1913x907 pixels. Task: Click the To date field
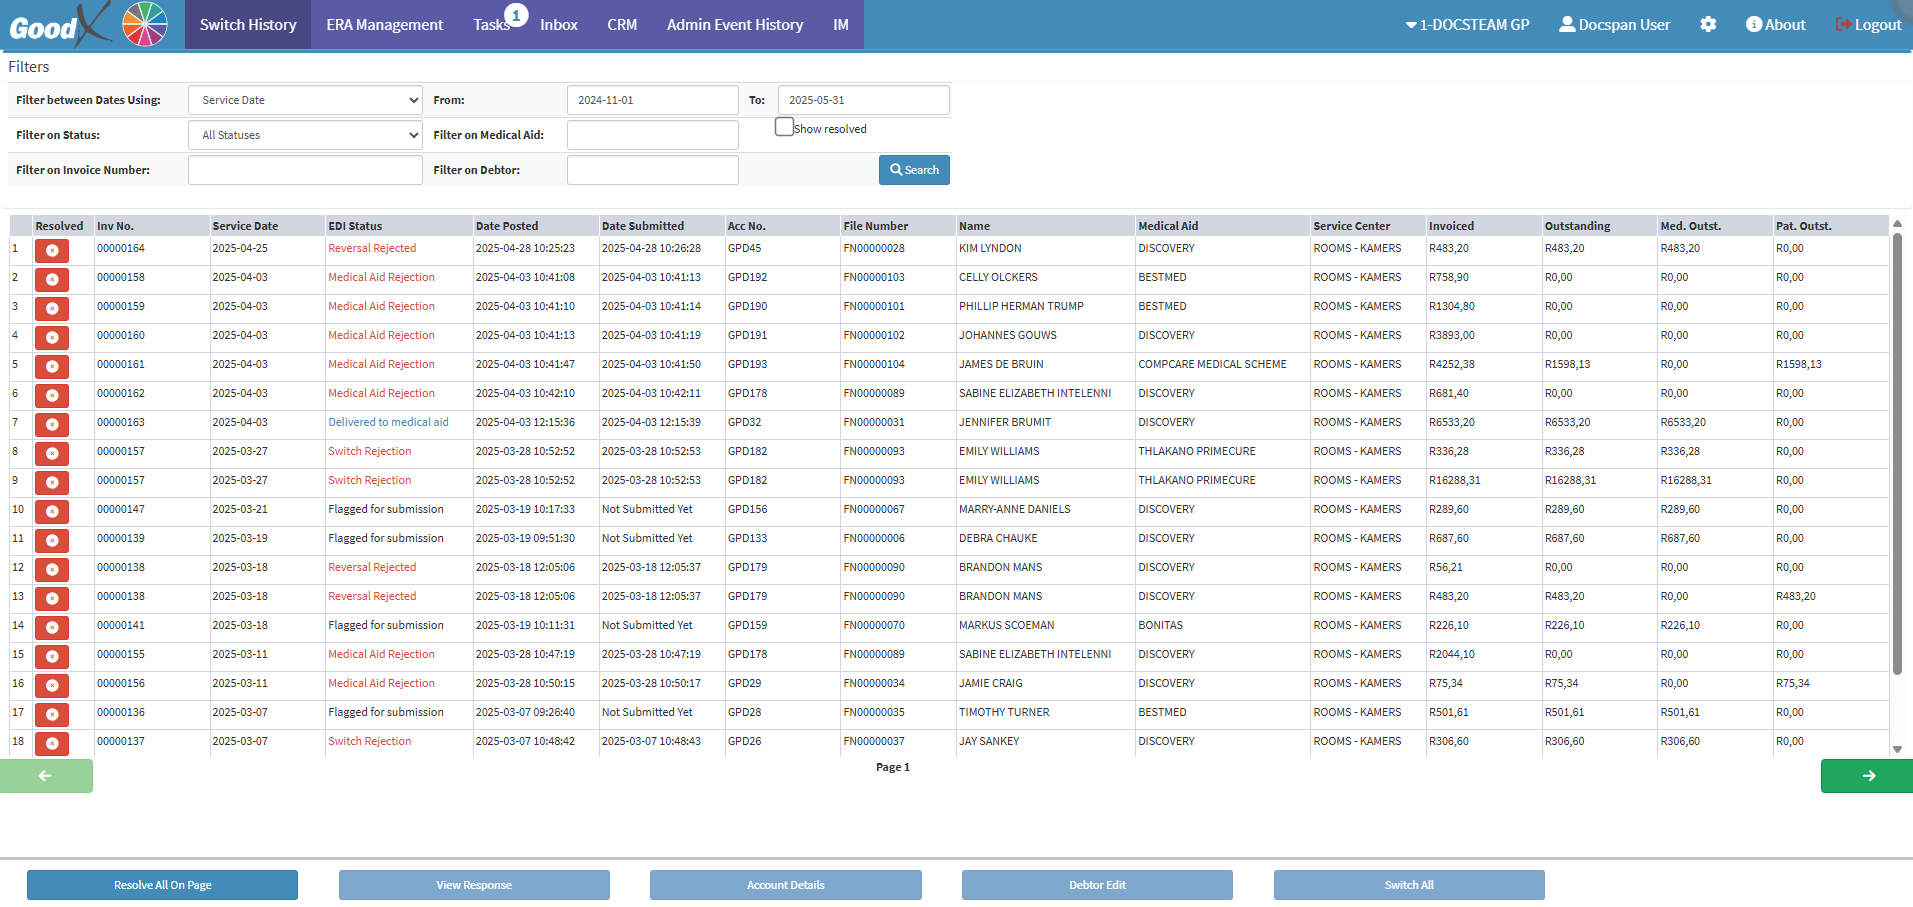864,100
